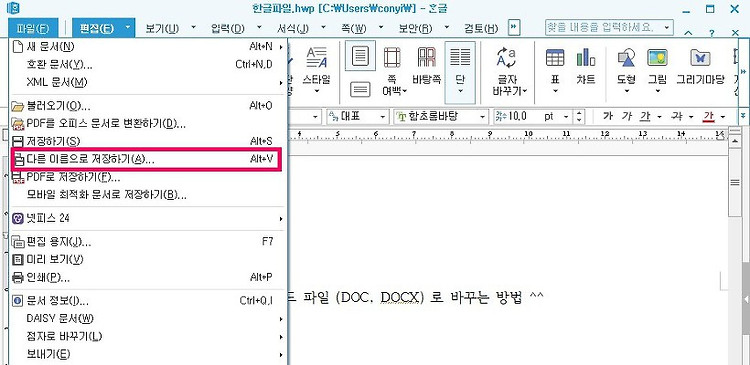
Task: Open 입력(D) menu
Action: coord(228,28)
